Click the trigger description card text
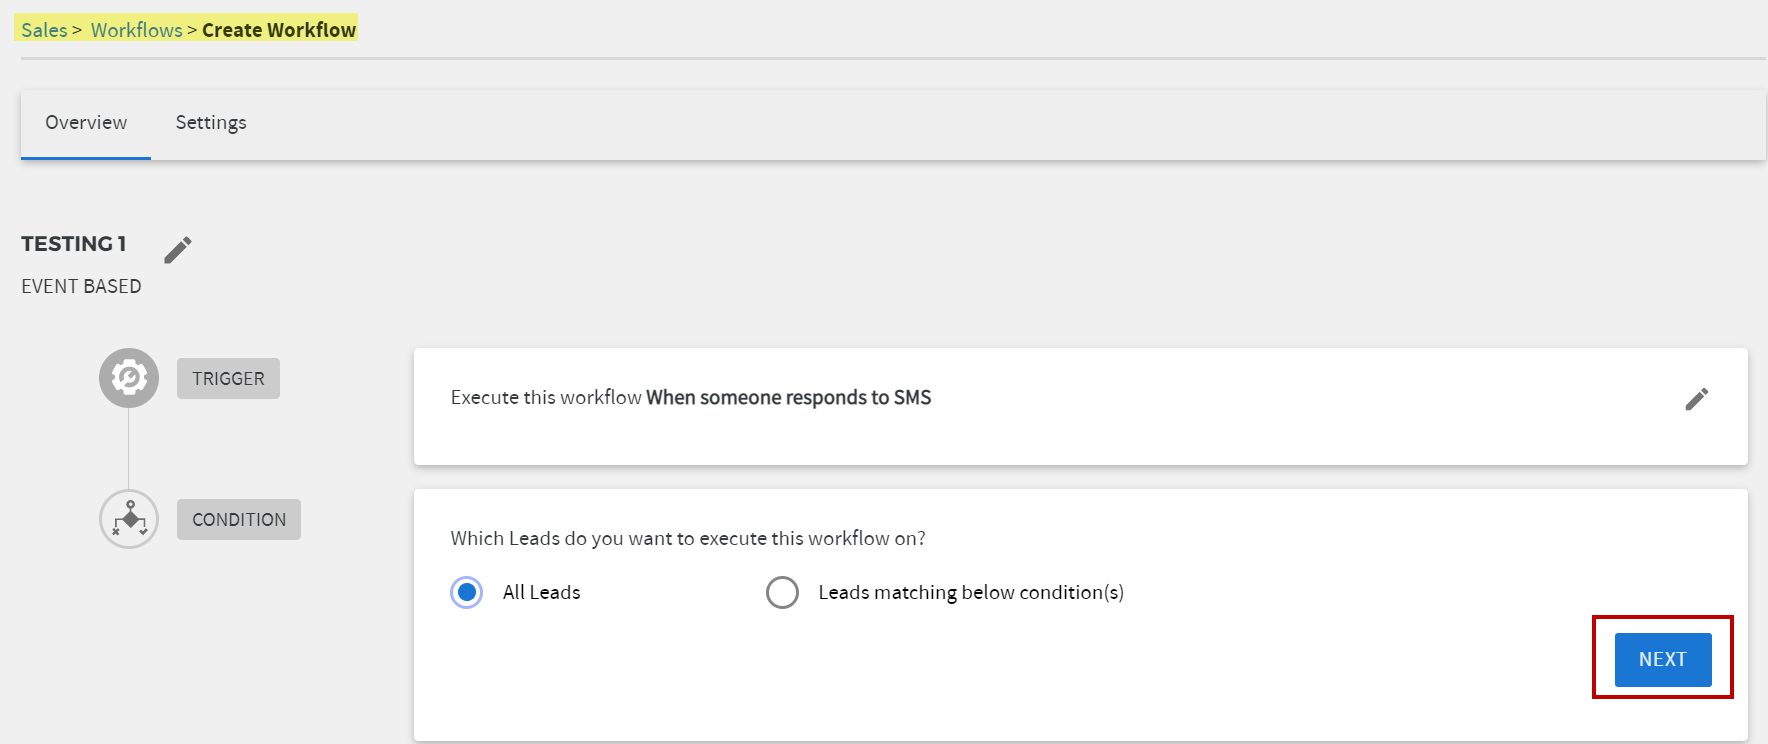The width and height of the screenshot is (1768, 744). 691,397
